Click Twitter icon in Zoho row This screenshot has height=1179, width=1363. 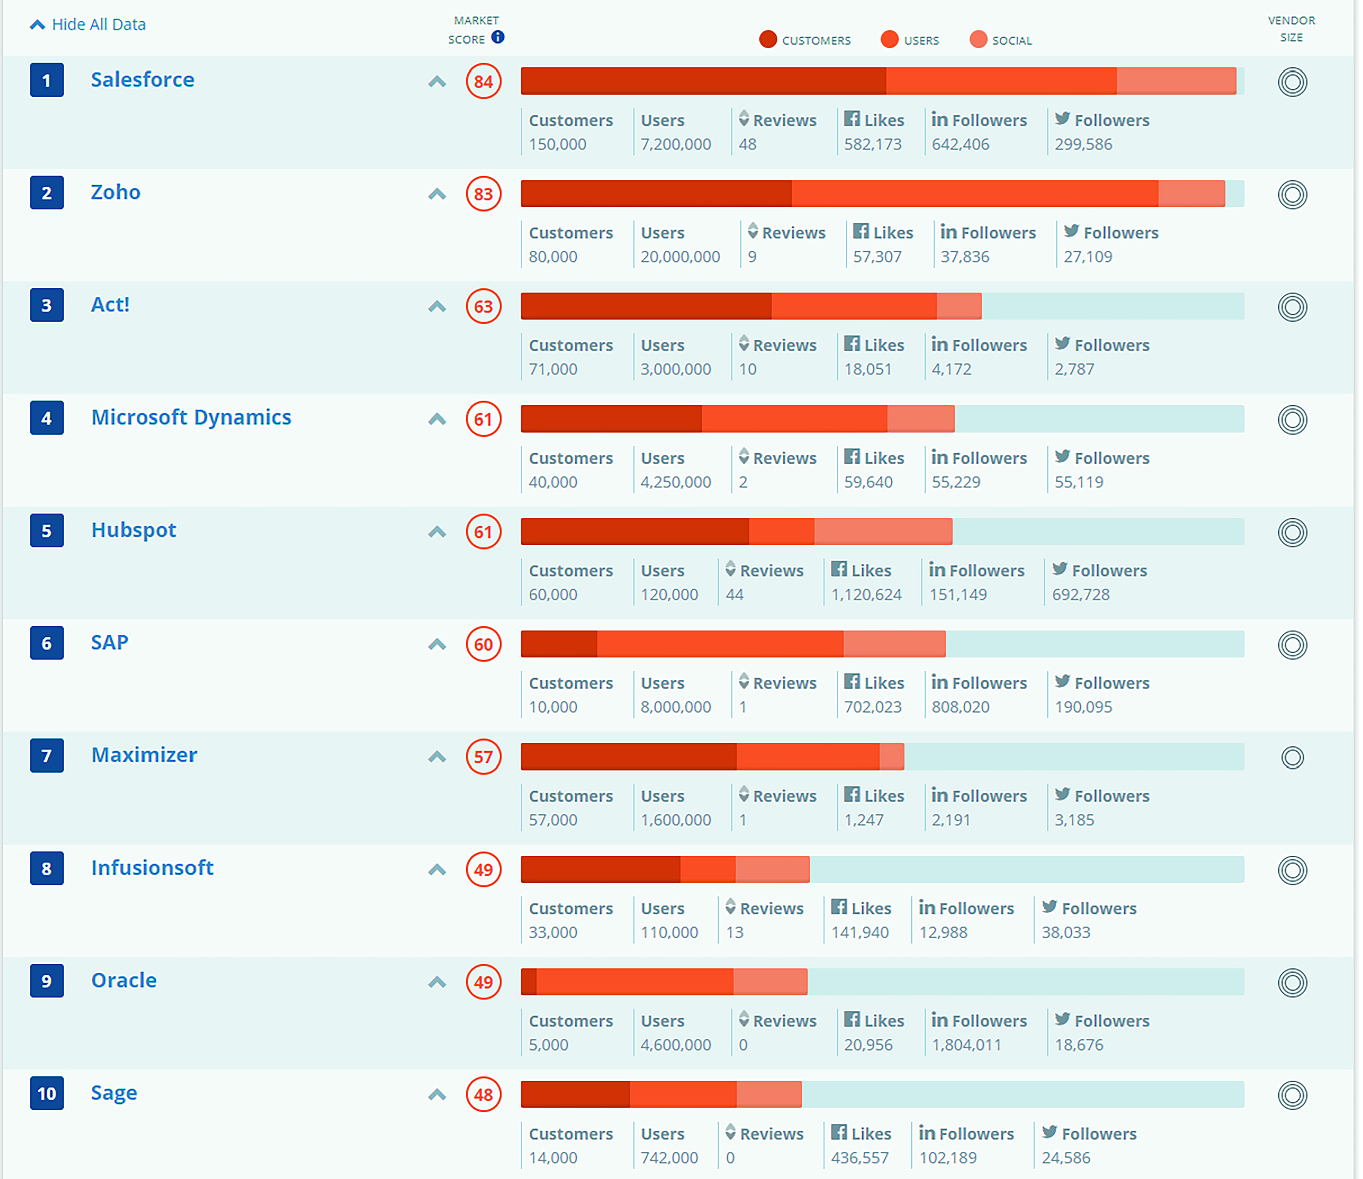click(1072, 231)
